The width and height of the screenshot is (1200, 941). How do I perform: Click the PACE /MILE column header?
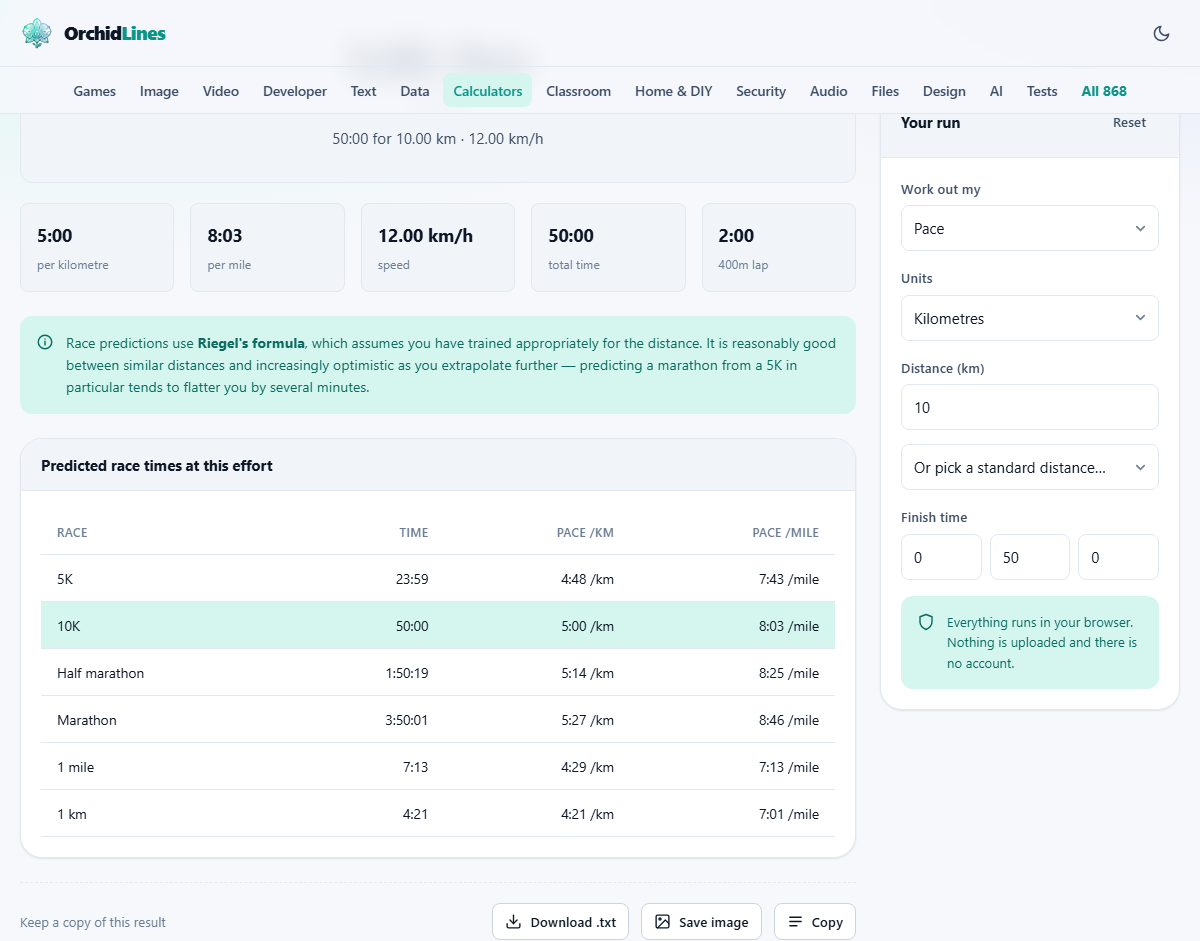(785, 533)
